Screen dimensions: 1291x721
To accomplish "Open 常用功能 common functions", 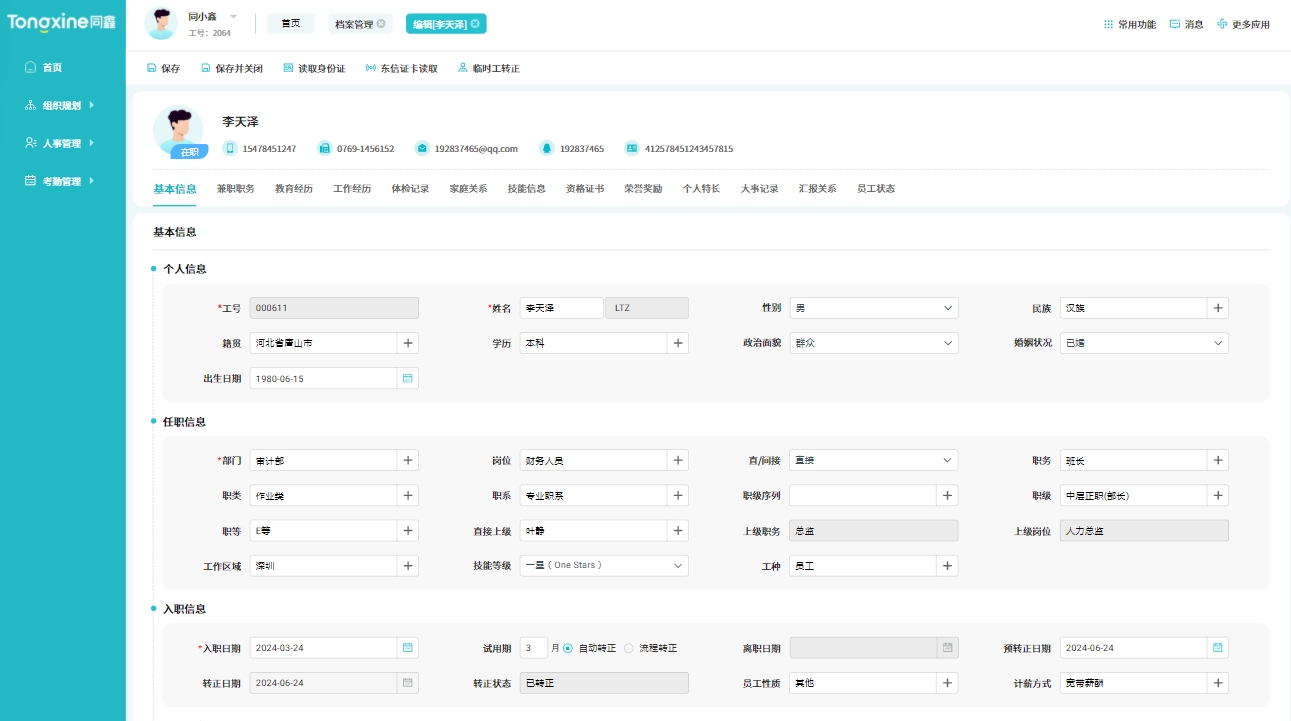I will [1129, 24].
